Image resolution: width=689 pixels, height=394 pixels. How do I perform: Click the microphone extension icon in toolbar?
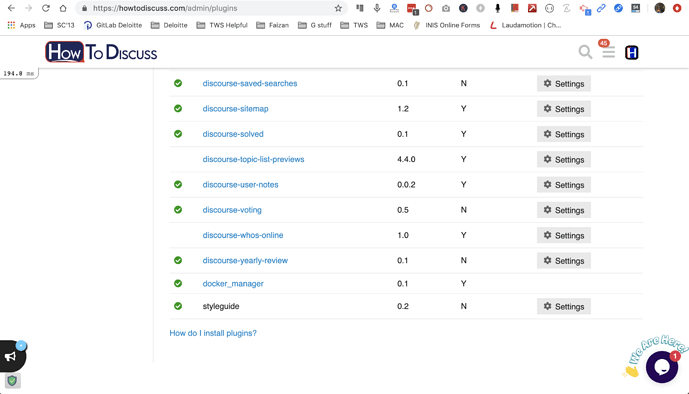coord(377,8)
